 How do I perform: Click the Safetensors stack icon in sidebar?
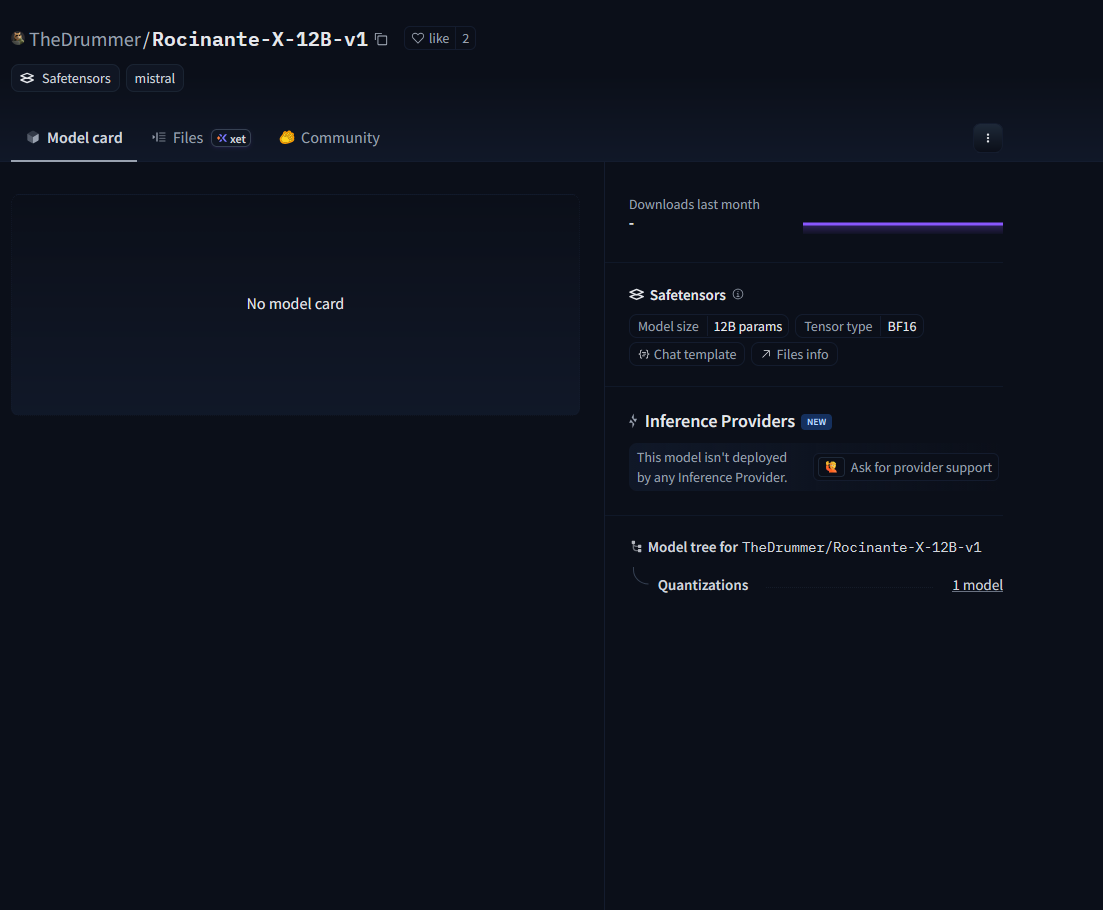coord(637,295)
